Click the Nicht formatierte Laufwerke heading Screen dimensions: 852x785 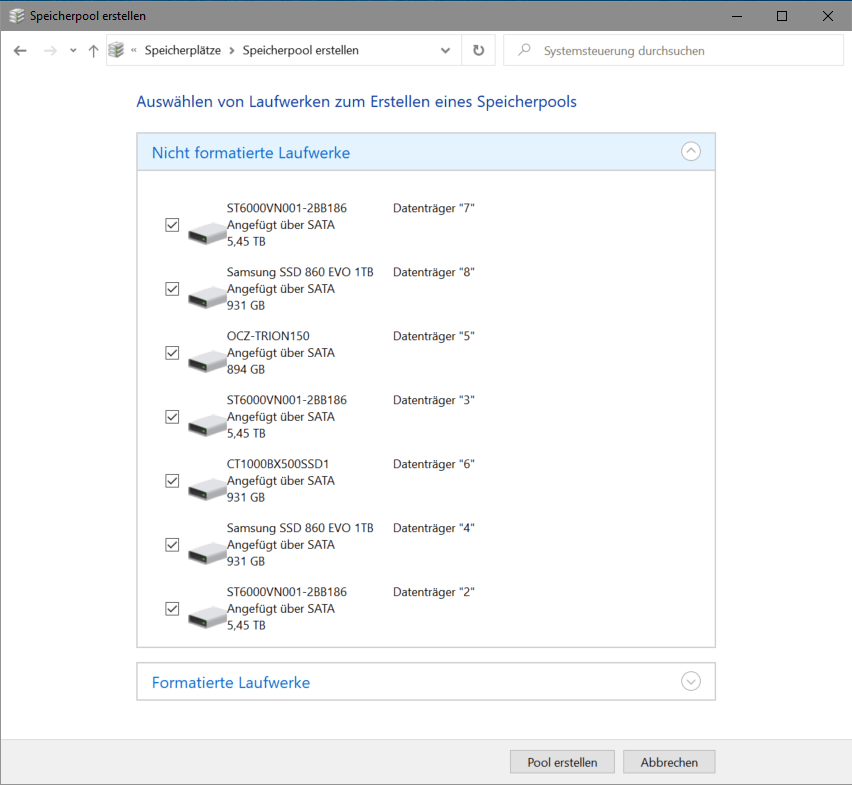click(250, 153)
